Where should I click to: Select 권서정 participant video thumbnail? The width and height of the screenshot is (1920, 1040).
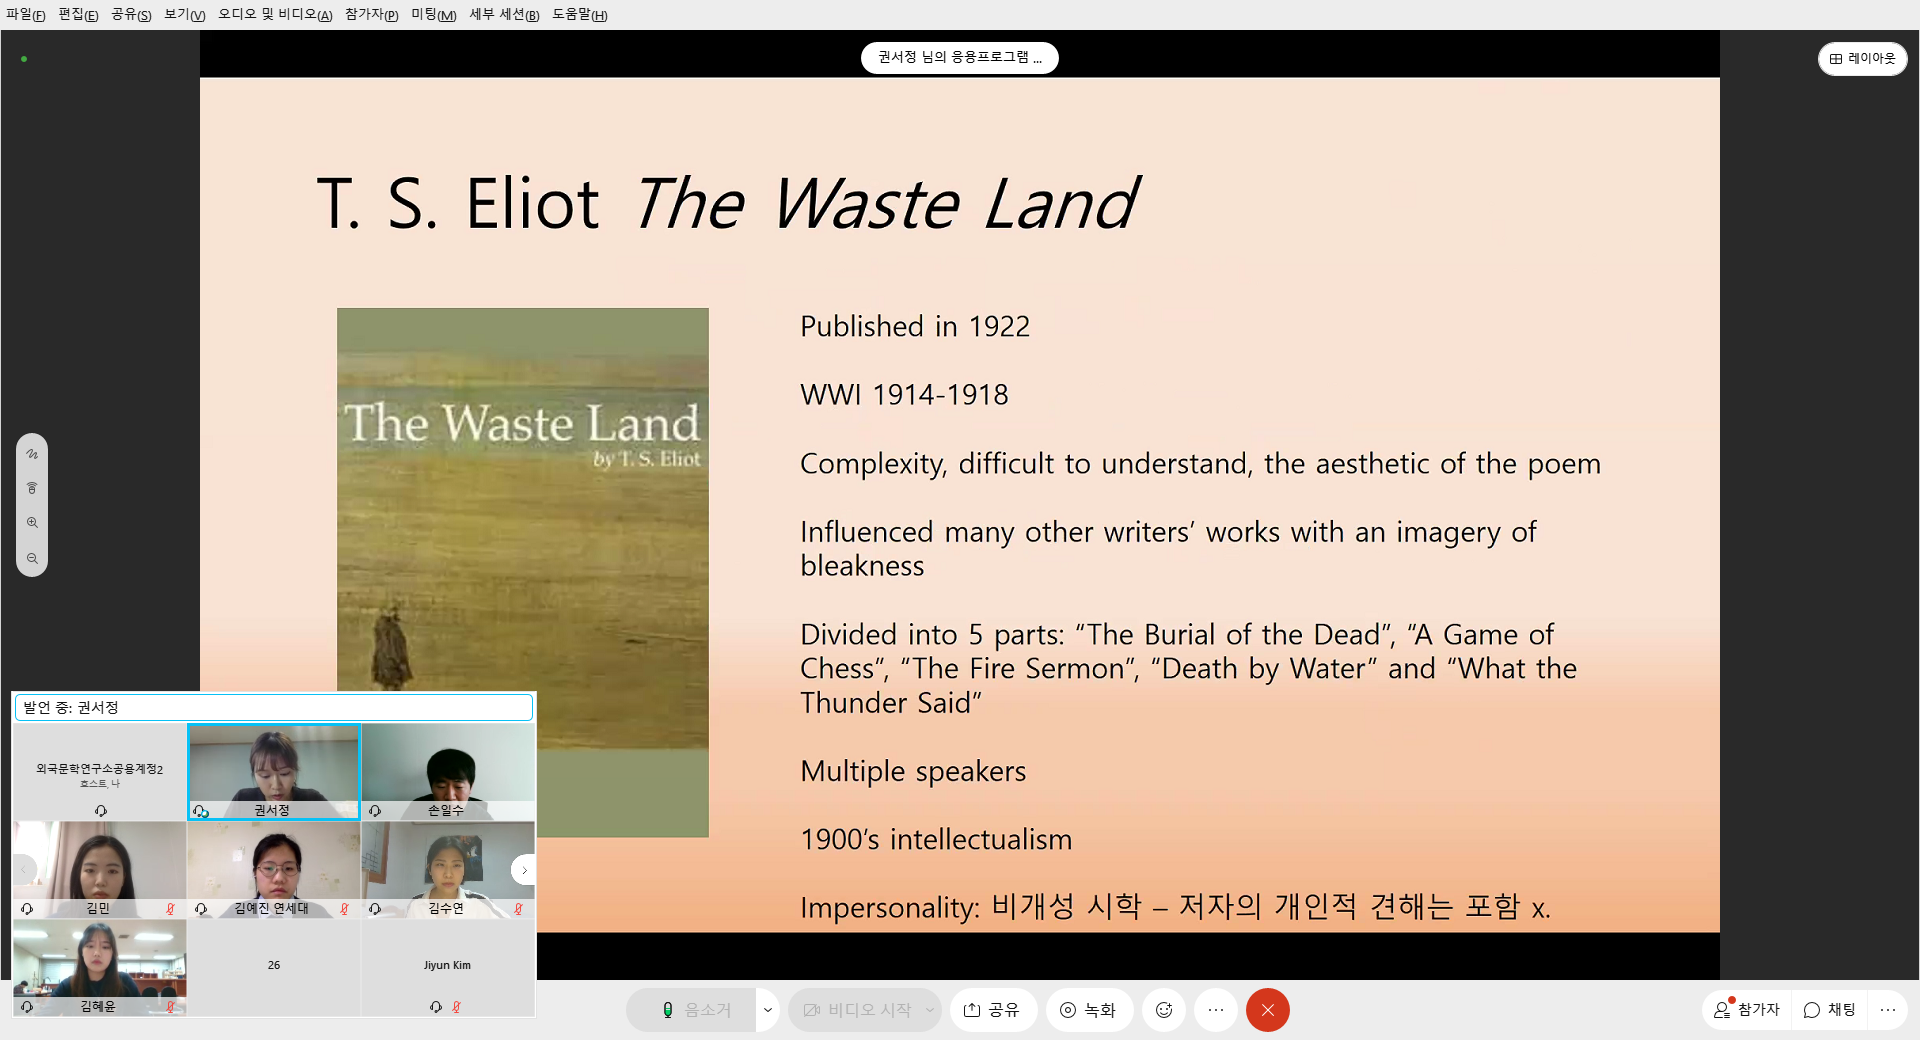(x=273, y=771)
